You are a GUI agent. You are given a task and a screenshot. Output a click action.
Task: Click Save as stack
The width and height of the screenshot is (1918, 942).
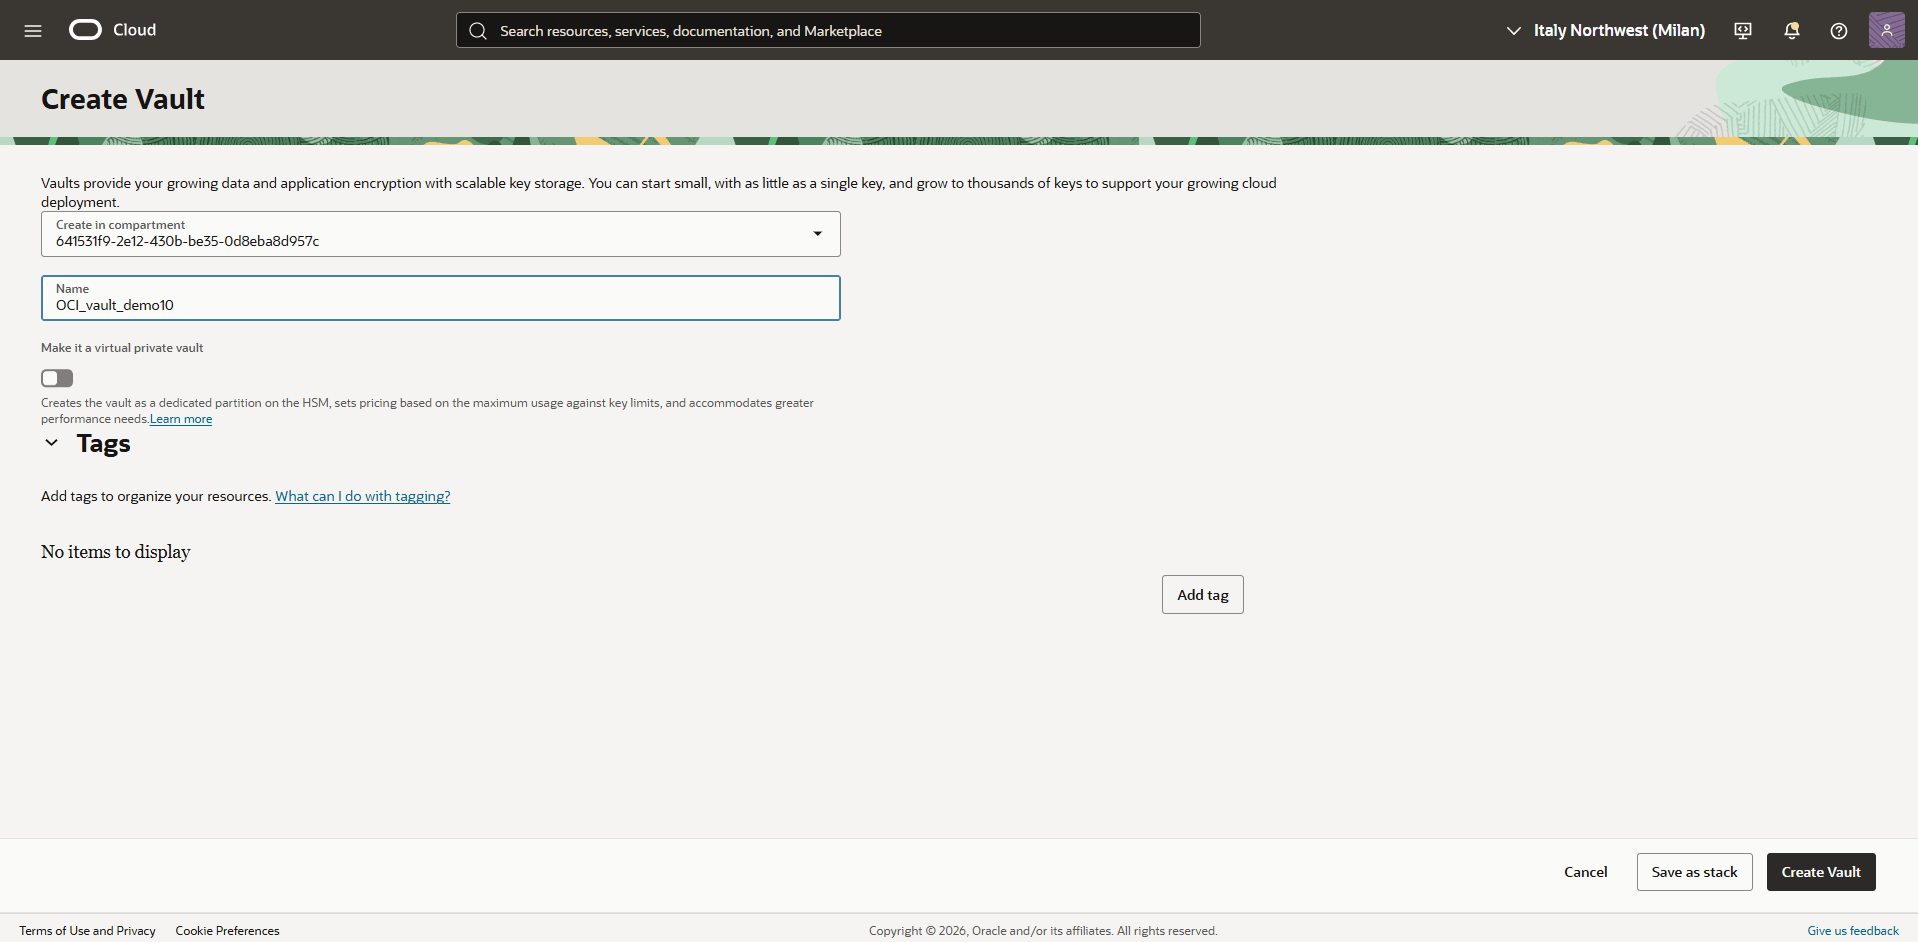[1694, 872]
